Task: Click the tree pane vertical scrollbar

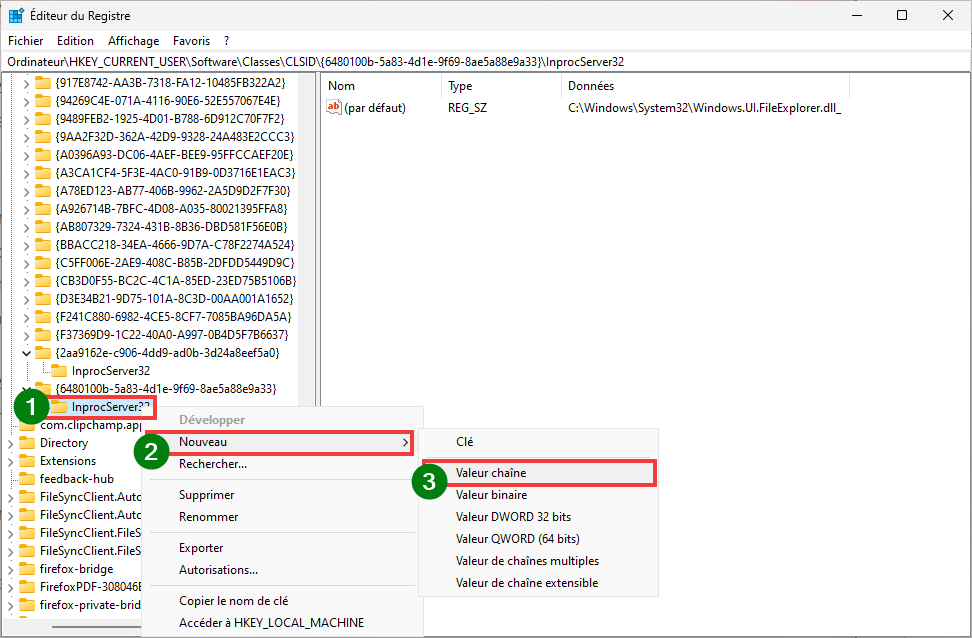Action: pyautogui.click(x=307, y=239)
